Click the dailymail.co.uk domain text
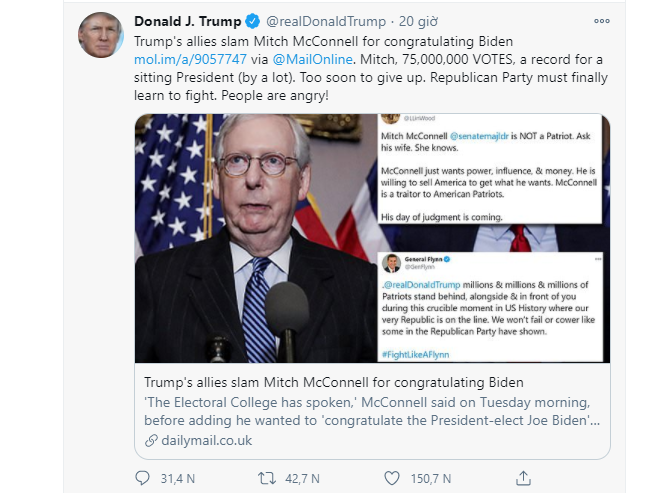The image size is (650, 493). point(206,440)
